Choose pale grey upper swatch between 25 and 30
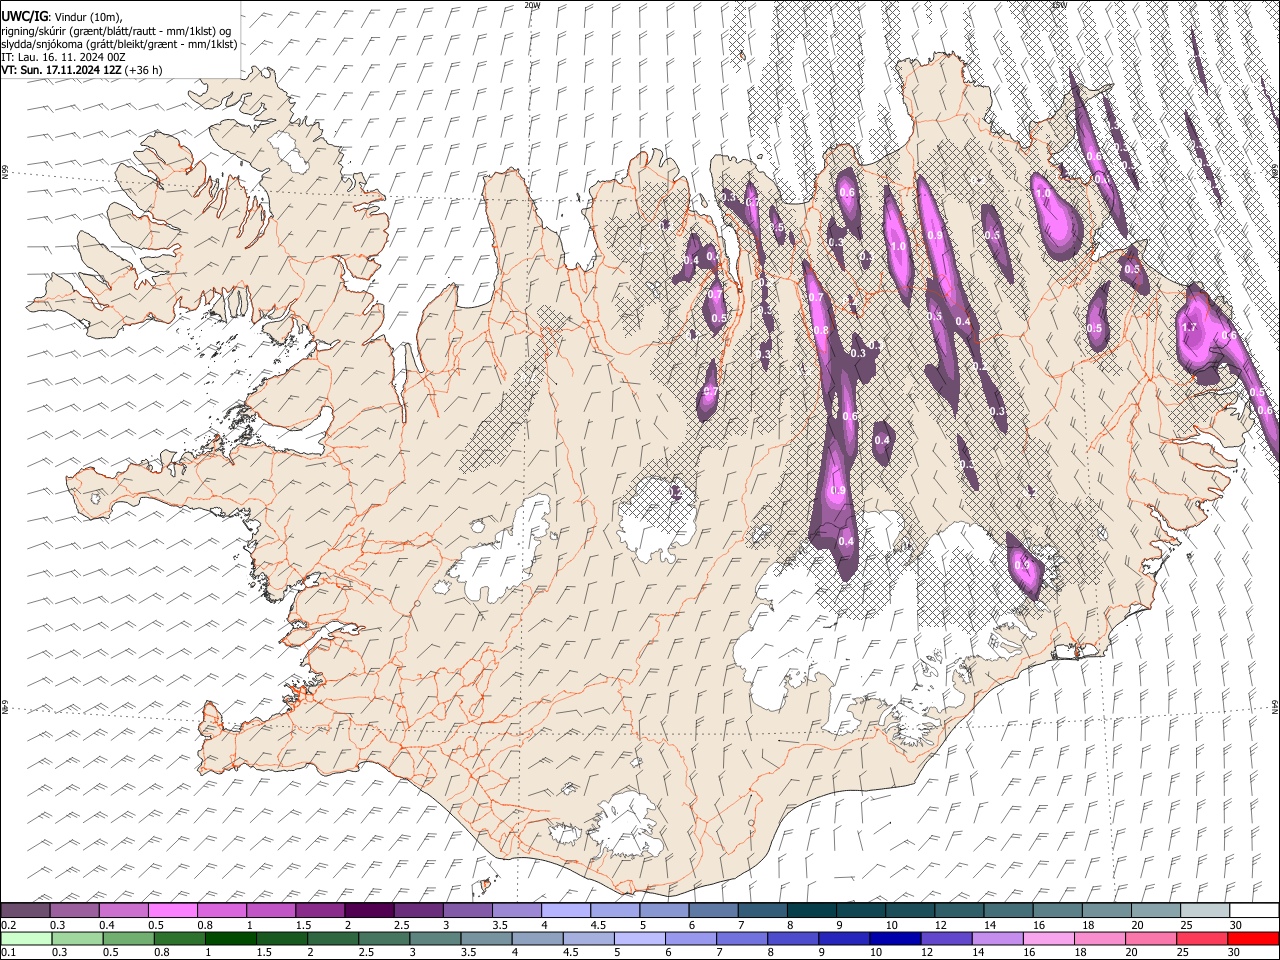The width and height of the screenshot is (1280, 960). [x=1204, y=910]
